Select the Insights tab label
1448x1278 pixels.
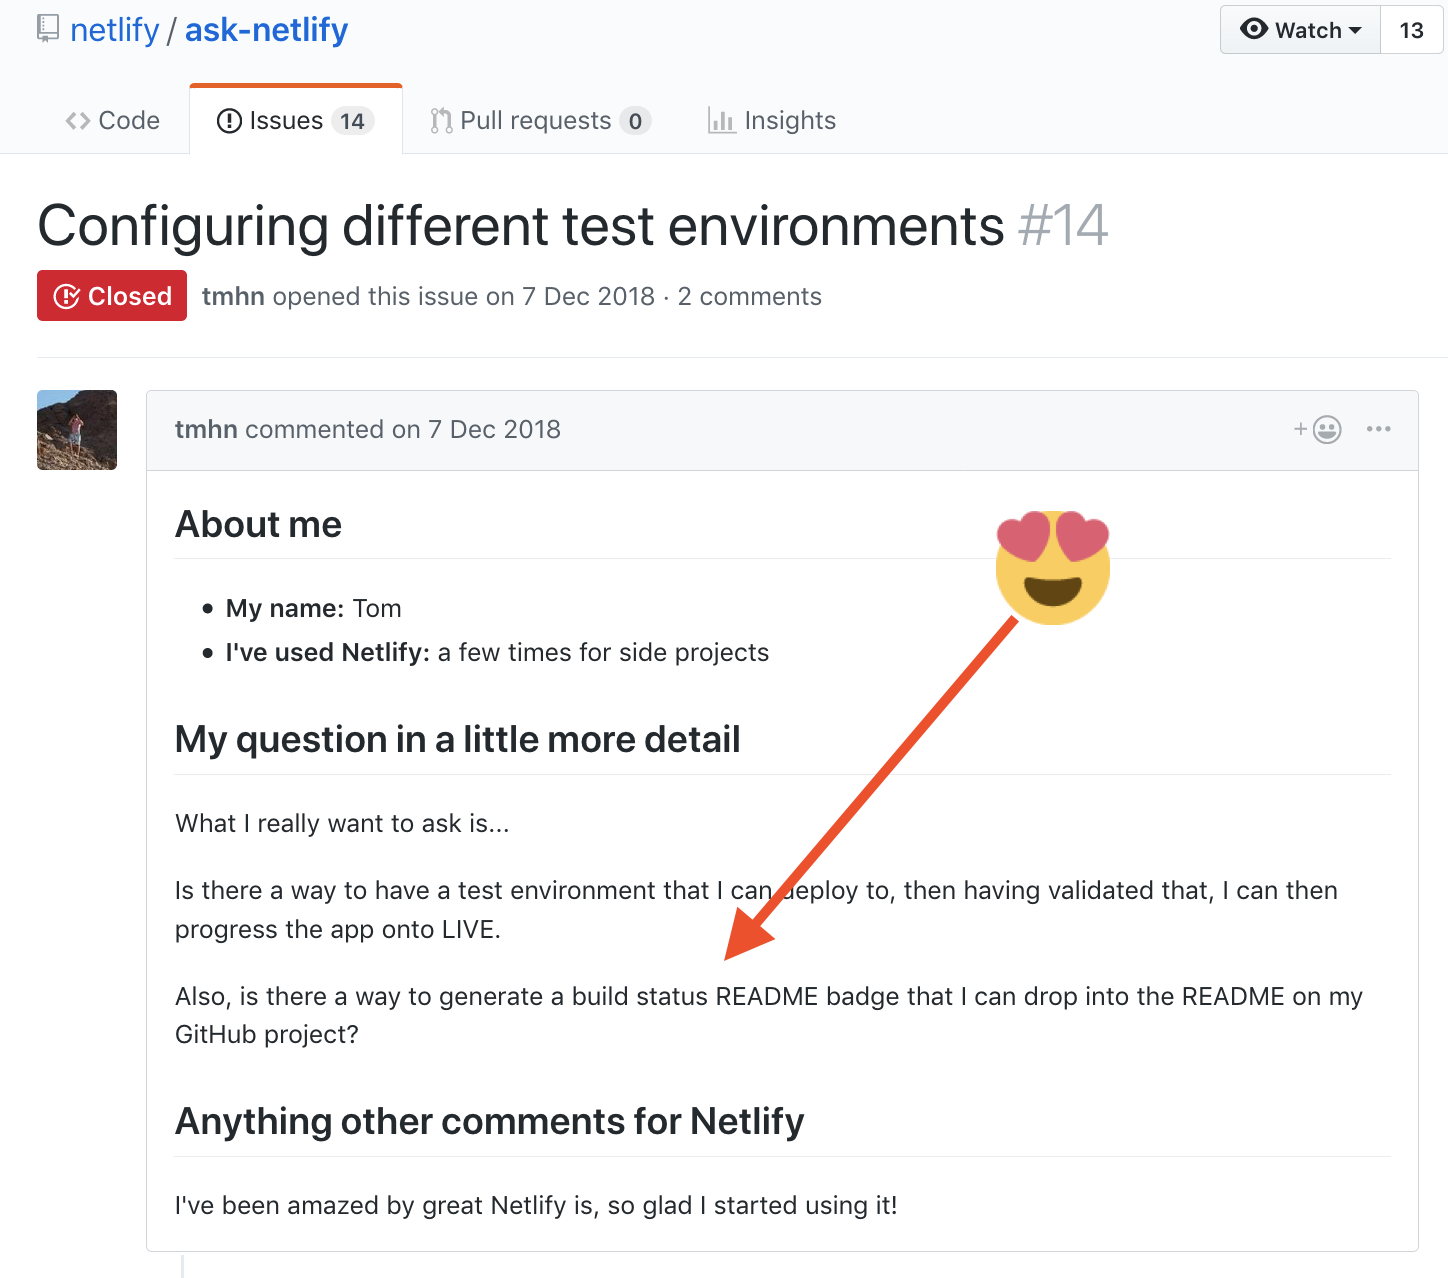pos(790,120)
